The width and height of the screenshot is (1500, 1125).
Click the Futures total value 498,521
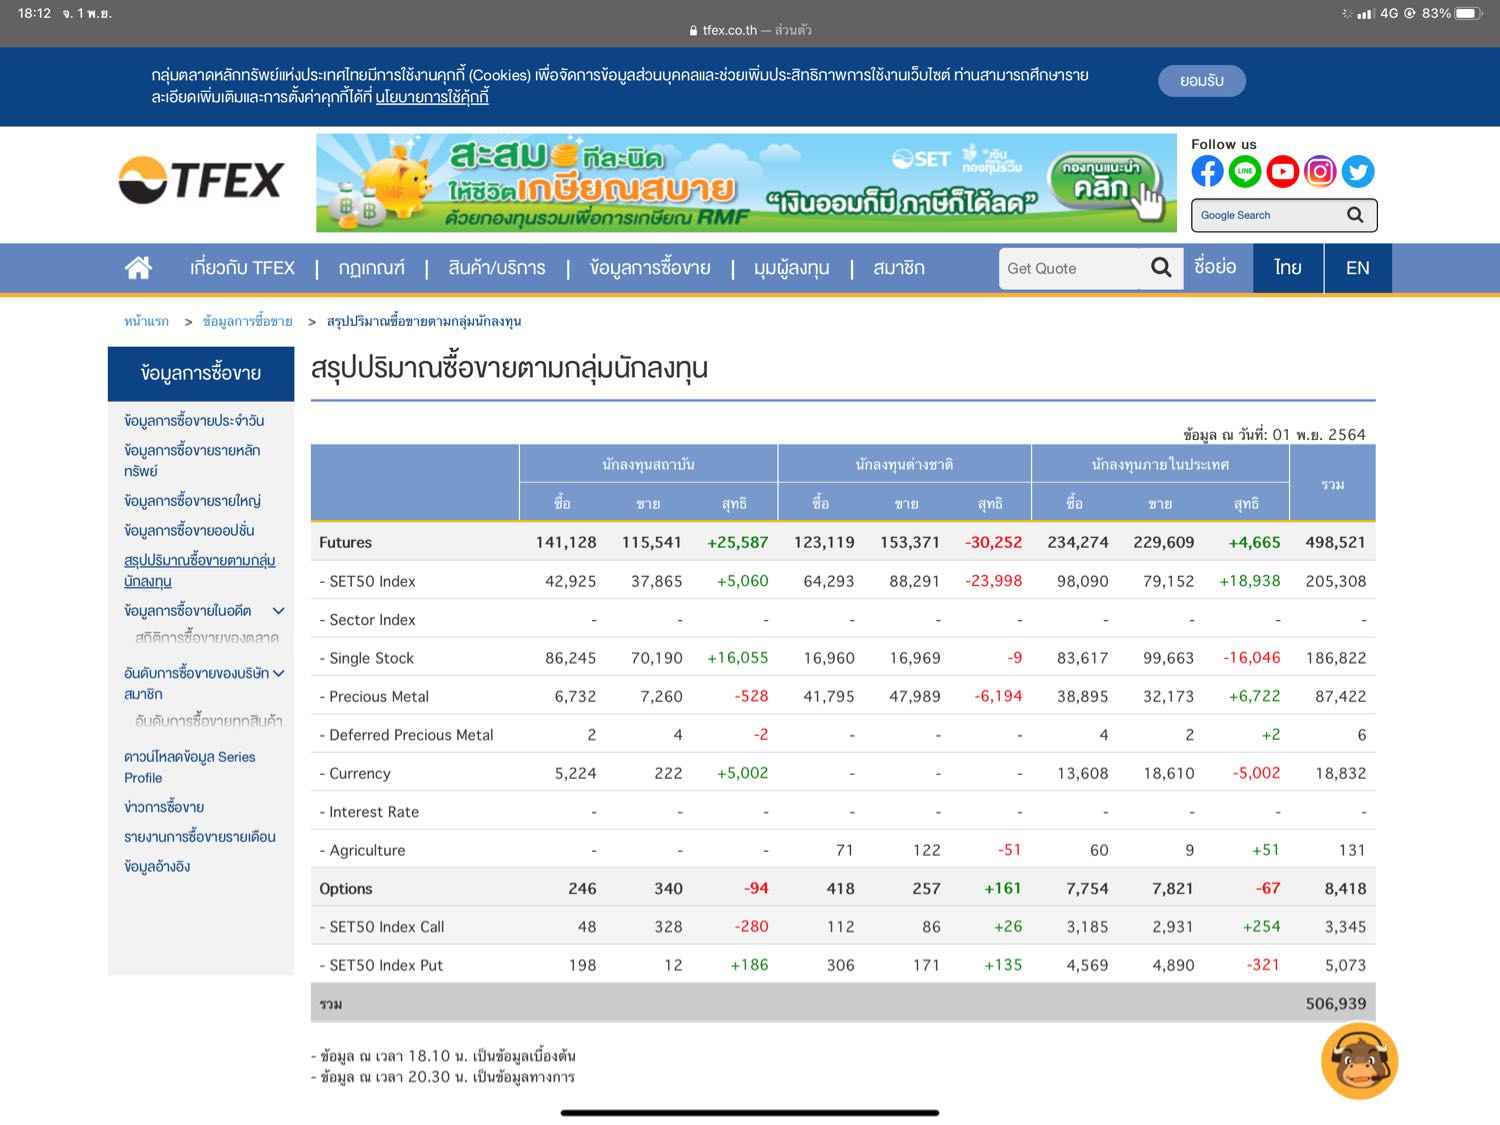tap(1335, 542)
